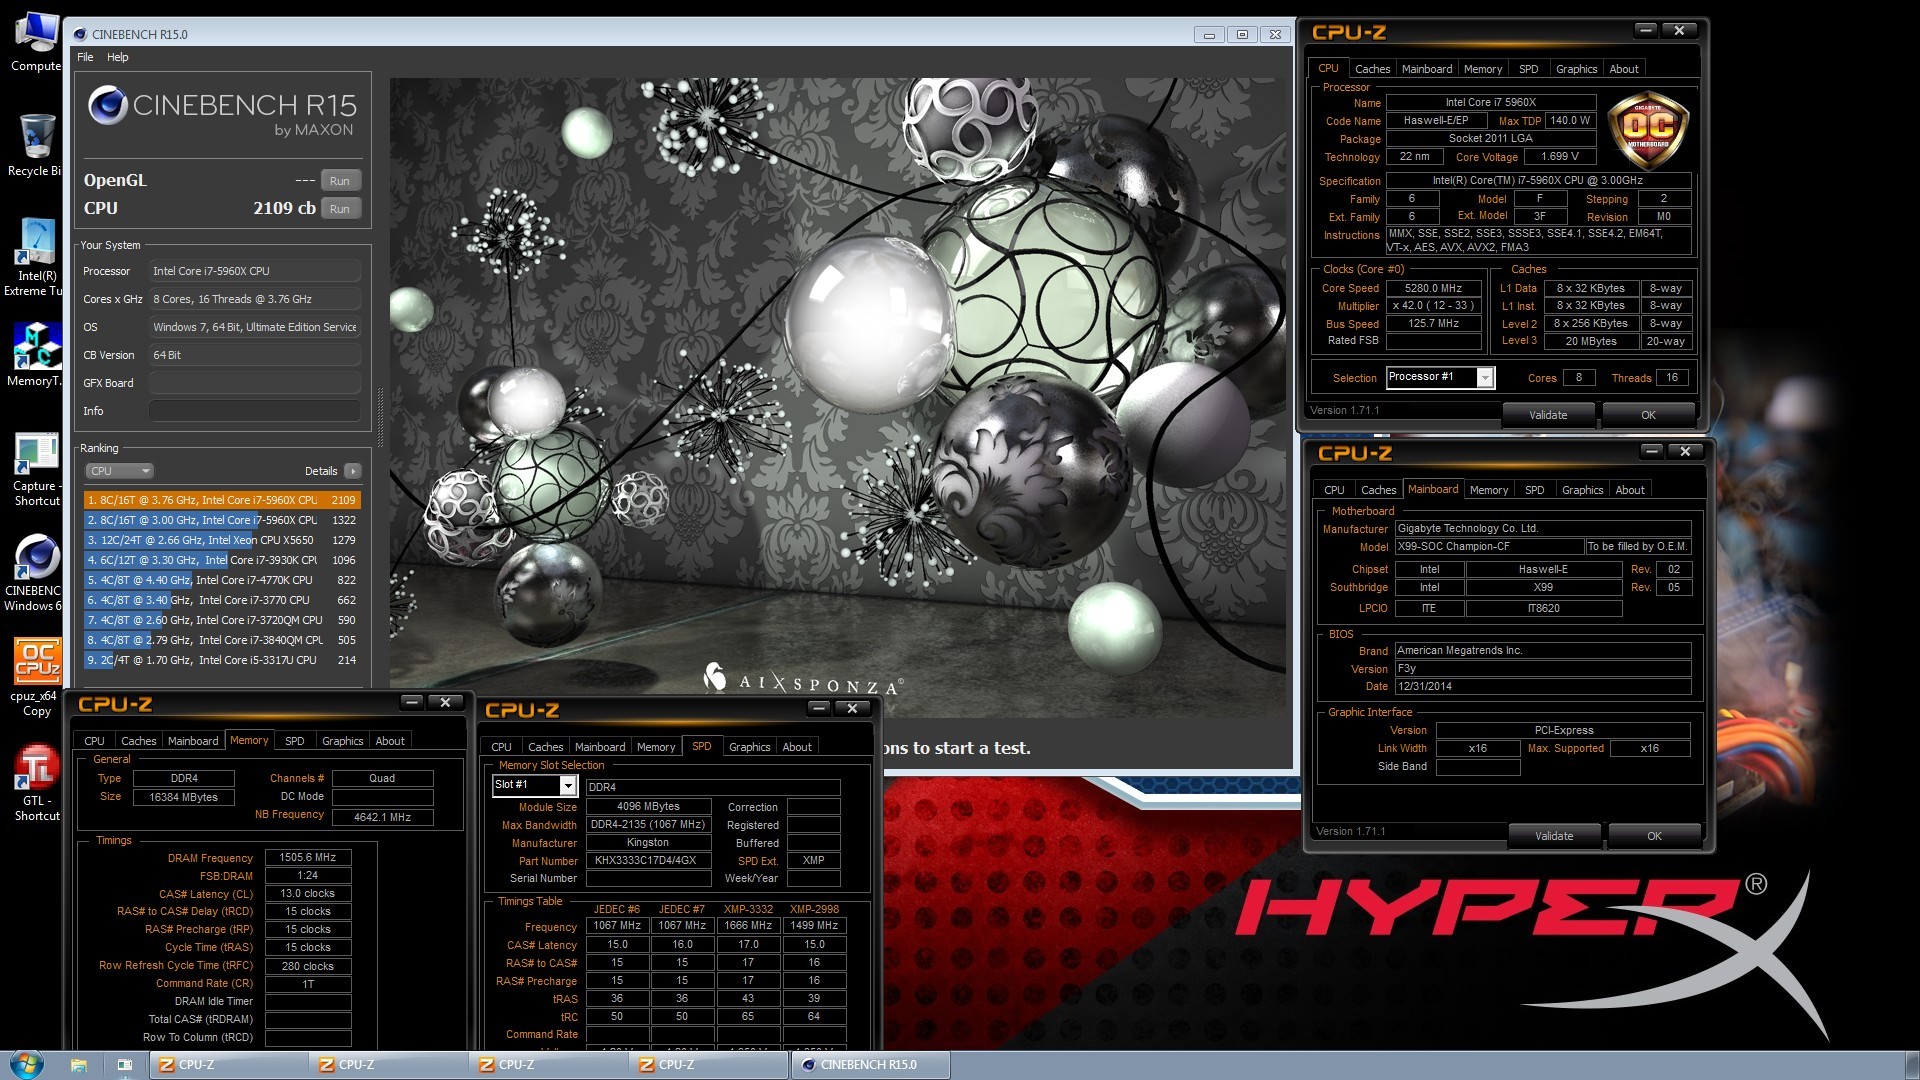Select ranking entry 1 i7-5960X 2109
1920x1080 pixels.
tap(222, 500)
